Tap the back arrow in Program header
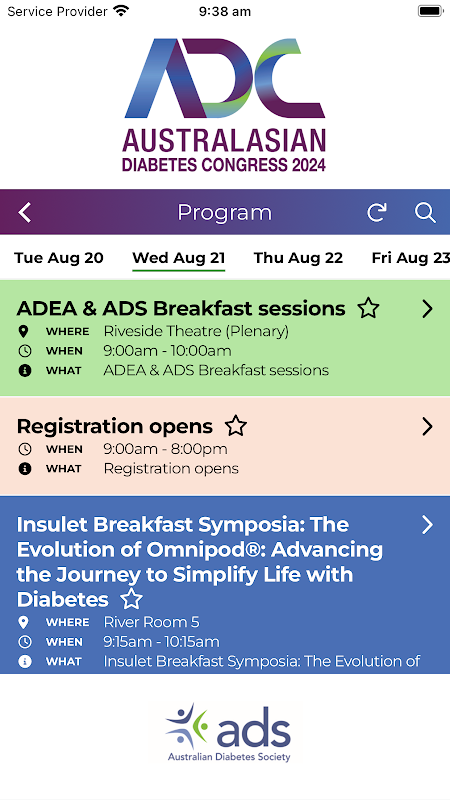450x800 pixels. pos(24,212)
